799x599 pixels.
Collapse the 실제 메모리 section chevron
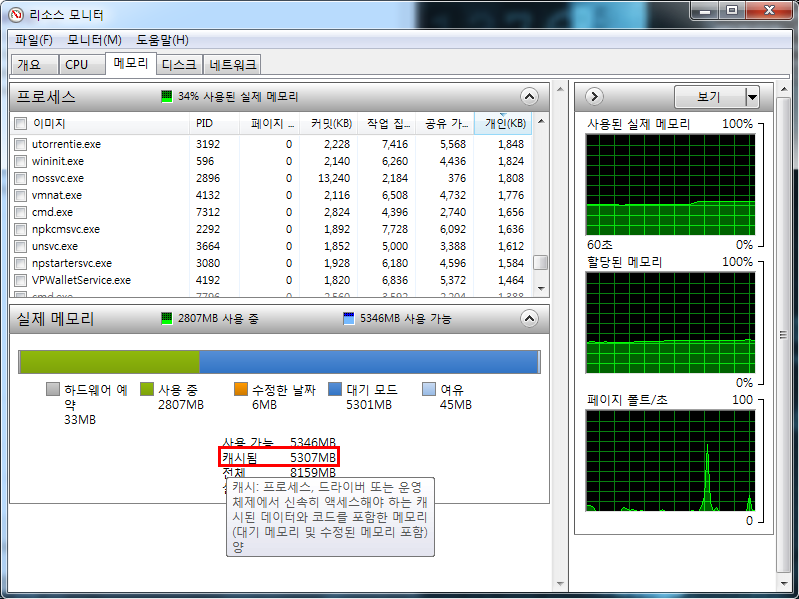point(529,319)
